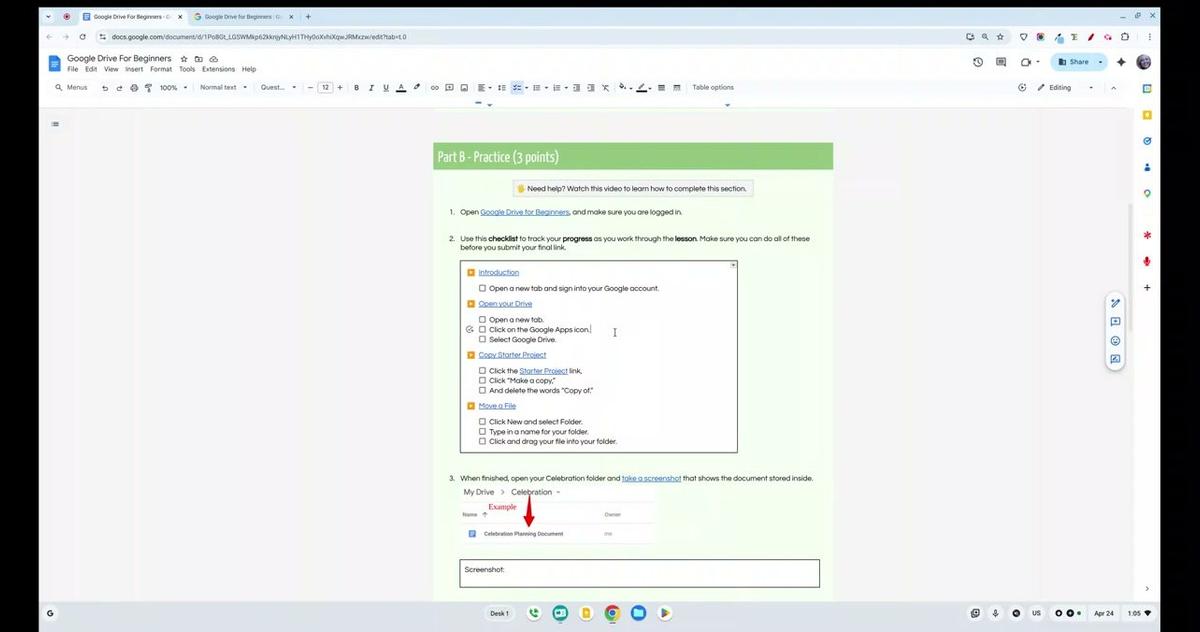This screenshot has width=1200, height=632.
Task: Open the emoji reaction panel in the sidebar
Action: click(x=1115, y=341)
